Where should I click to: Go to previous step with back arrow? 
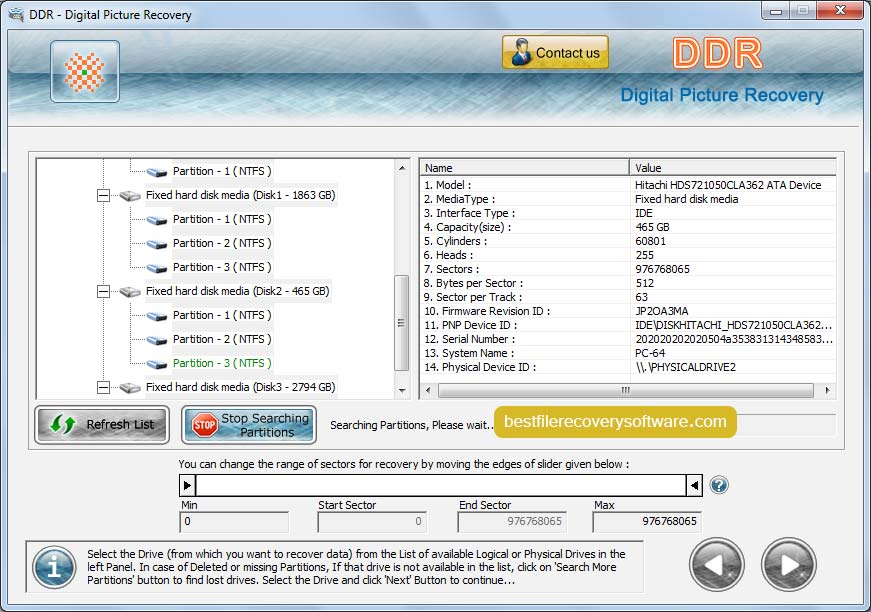(x=717, y=565)
